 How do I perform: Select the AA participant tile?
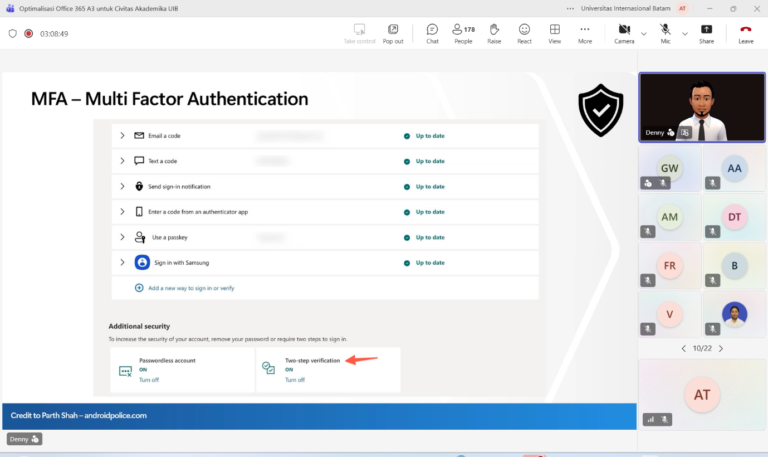pyautogui.click(x=734, y=168)
